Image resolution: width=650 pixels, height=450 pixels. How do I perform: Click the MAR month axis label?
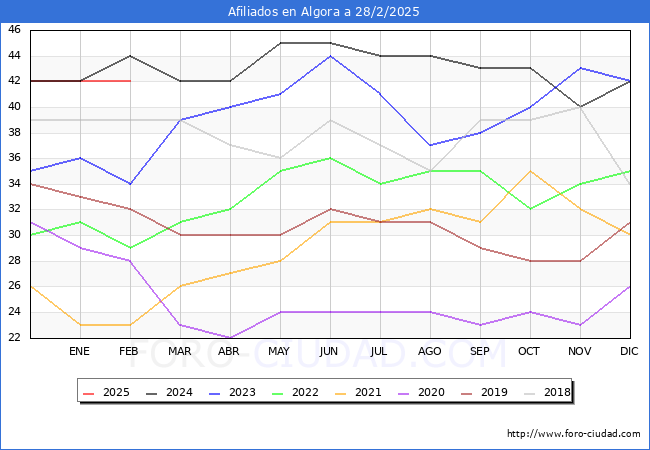pyautogui.click(x=179, y=351)
